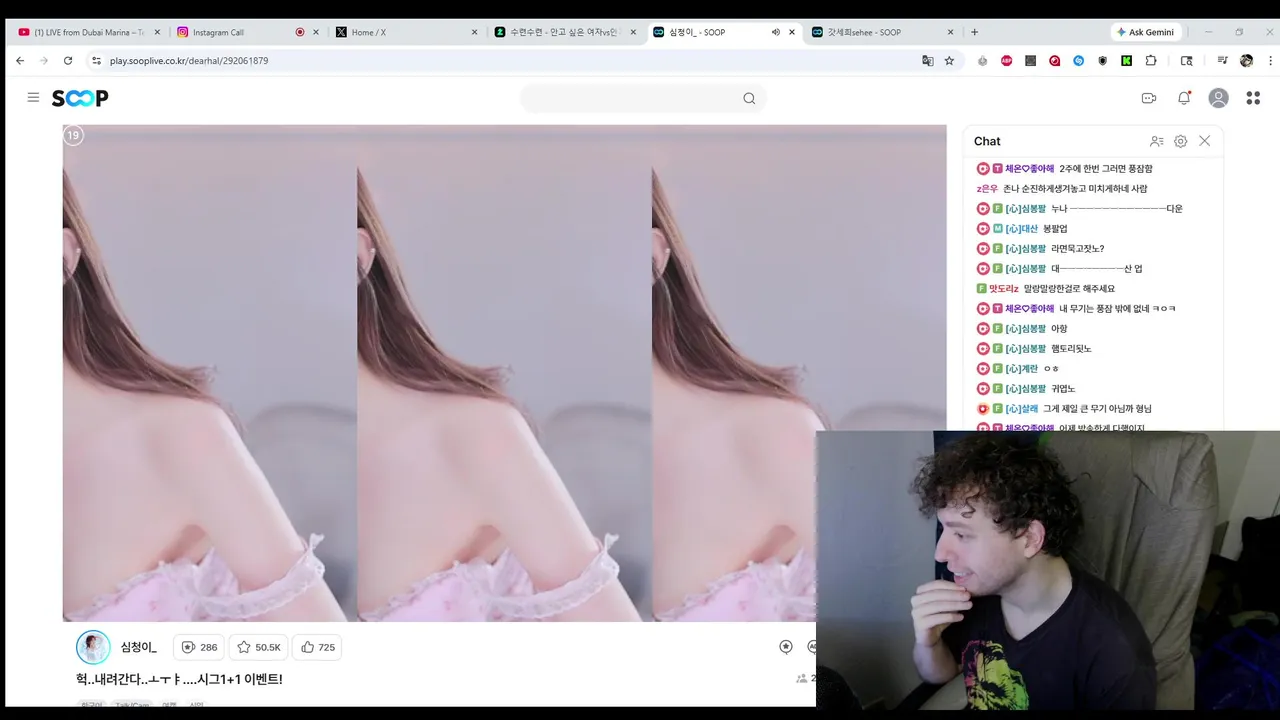Click the SOOP logo
Screen dimensions: 1280x720
click(x=80, y=98)
